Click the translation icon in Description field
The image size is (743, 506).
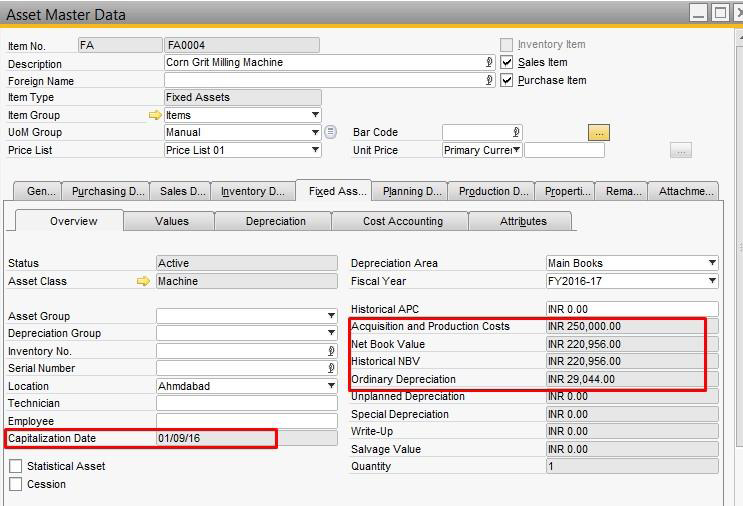pyautogui.click(x=489, y=62)
